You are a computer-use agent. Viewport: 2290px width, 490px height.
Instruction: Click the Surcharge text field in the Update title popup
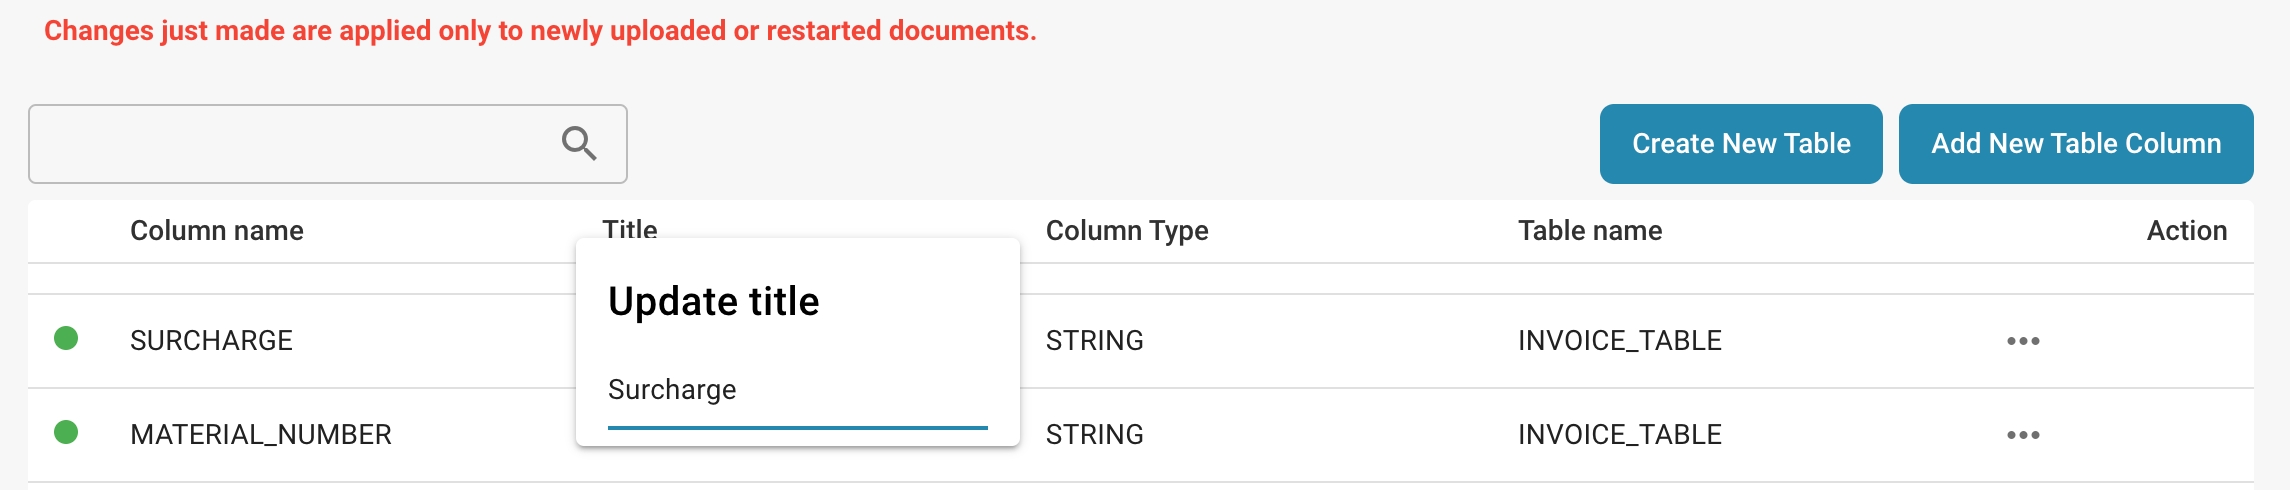click(x=797, y=390)
